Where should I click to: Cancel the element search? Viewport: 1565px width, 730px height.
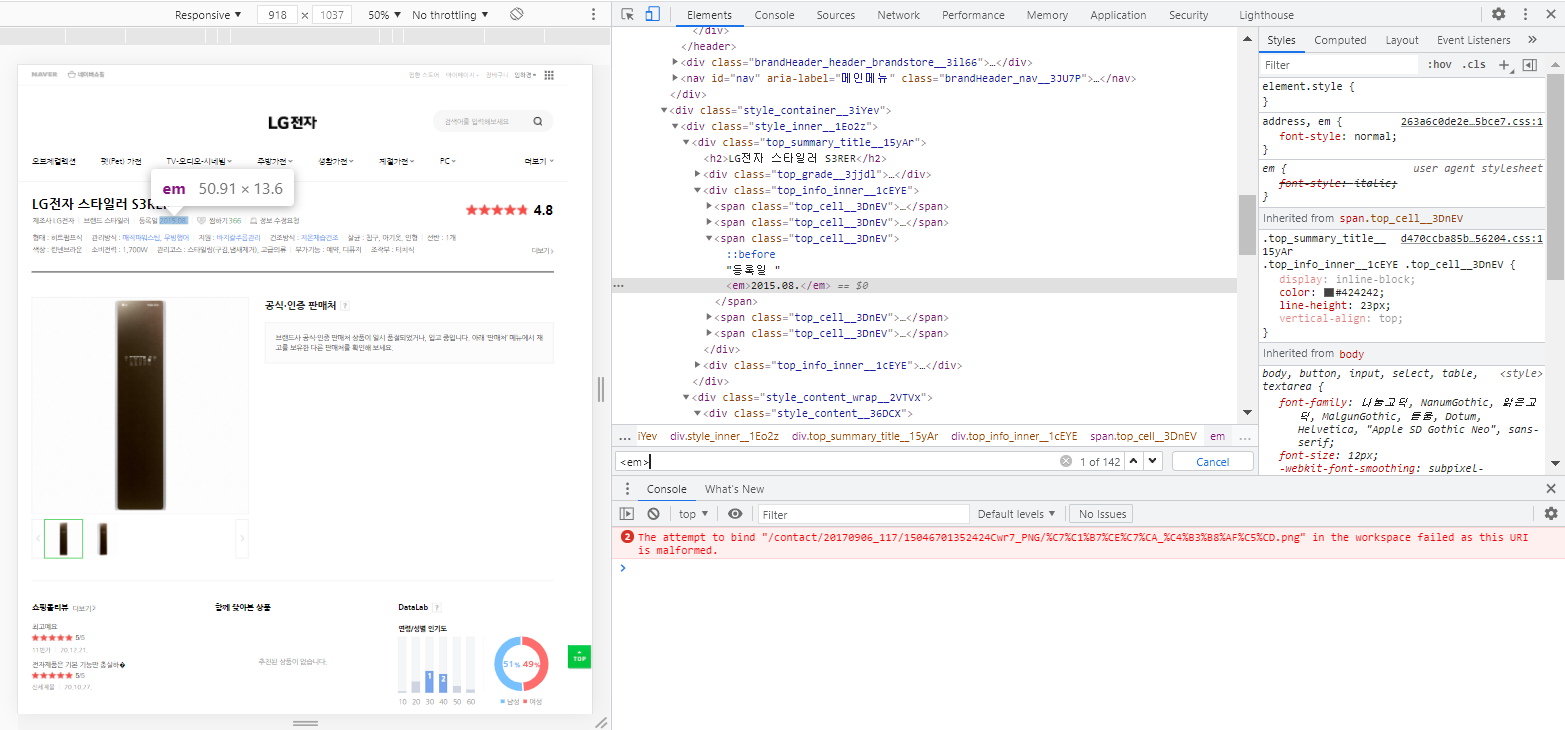[1213, 461]
